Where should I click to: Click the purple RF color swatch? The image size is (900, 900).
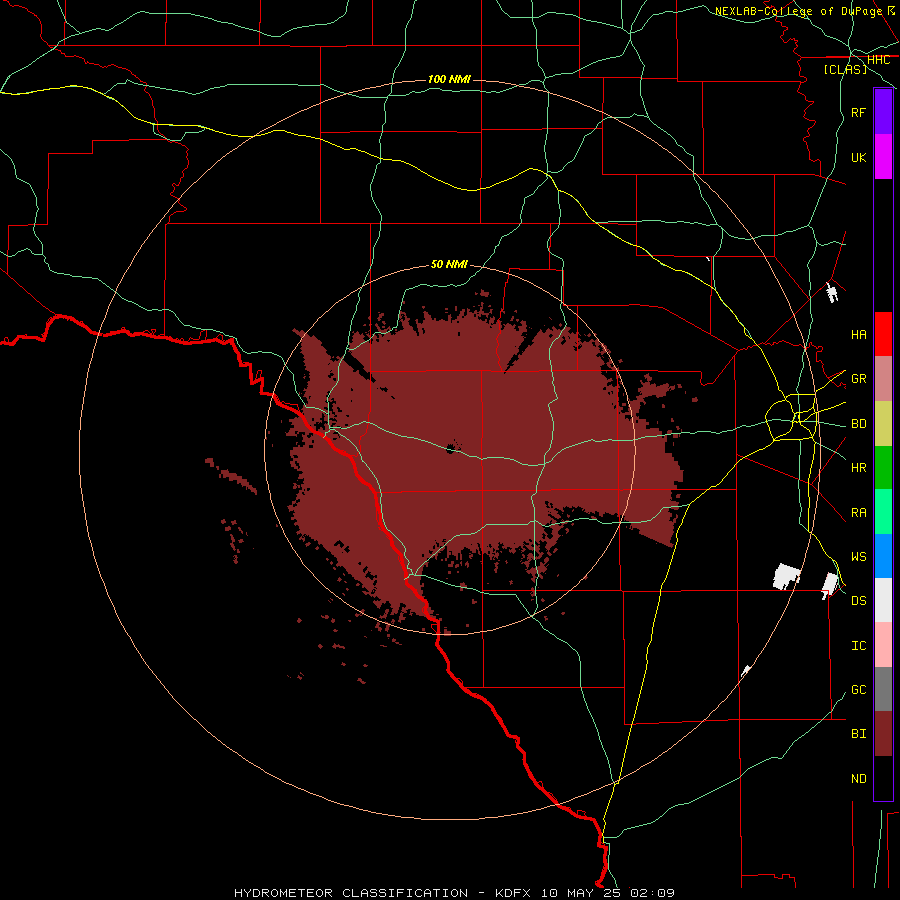coord(883,112)
